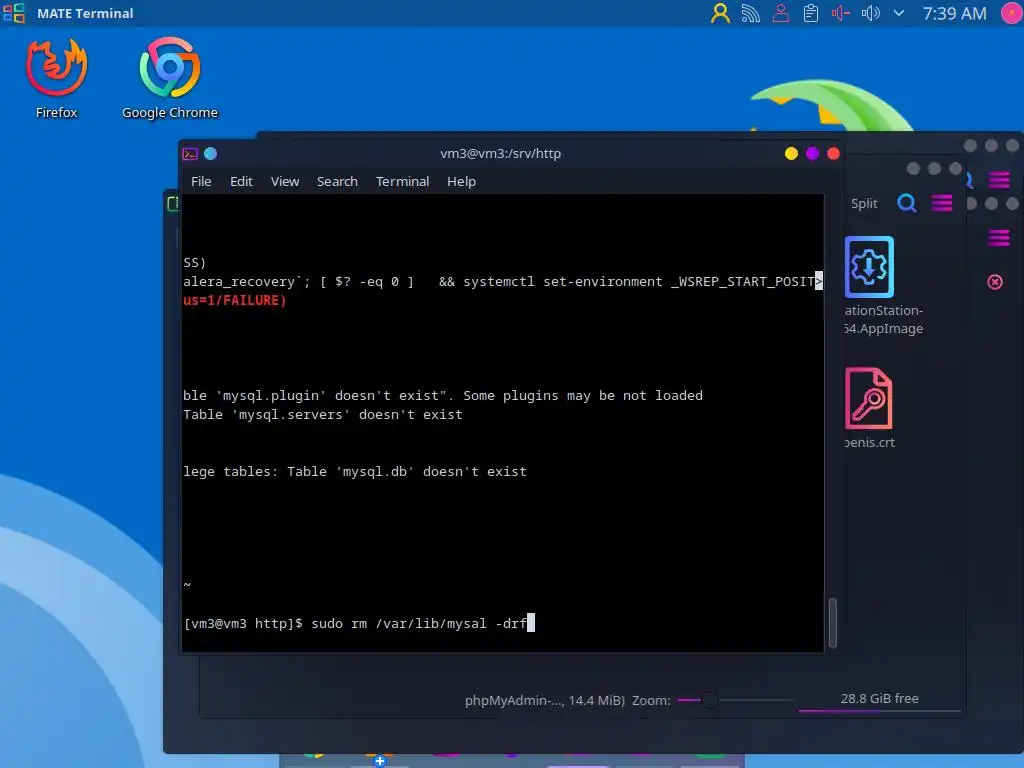Click the 'mysql.db' doesn't exist line

[355, 472]
